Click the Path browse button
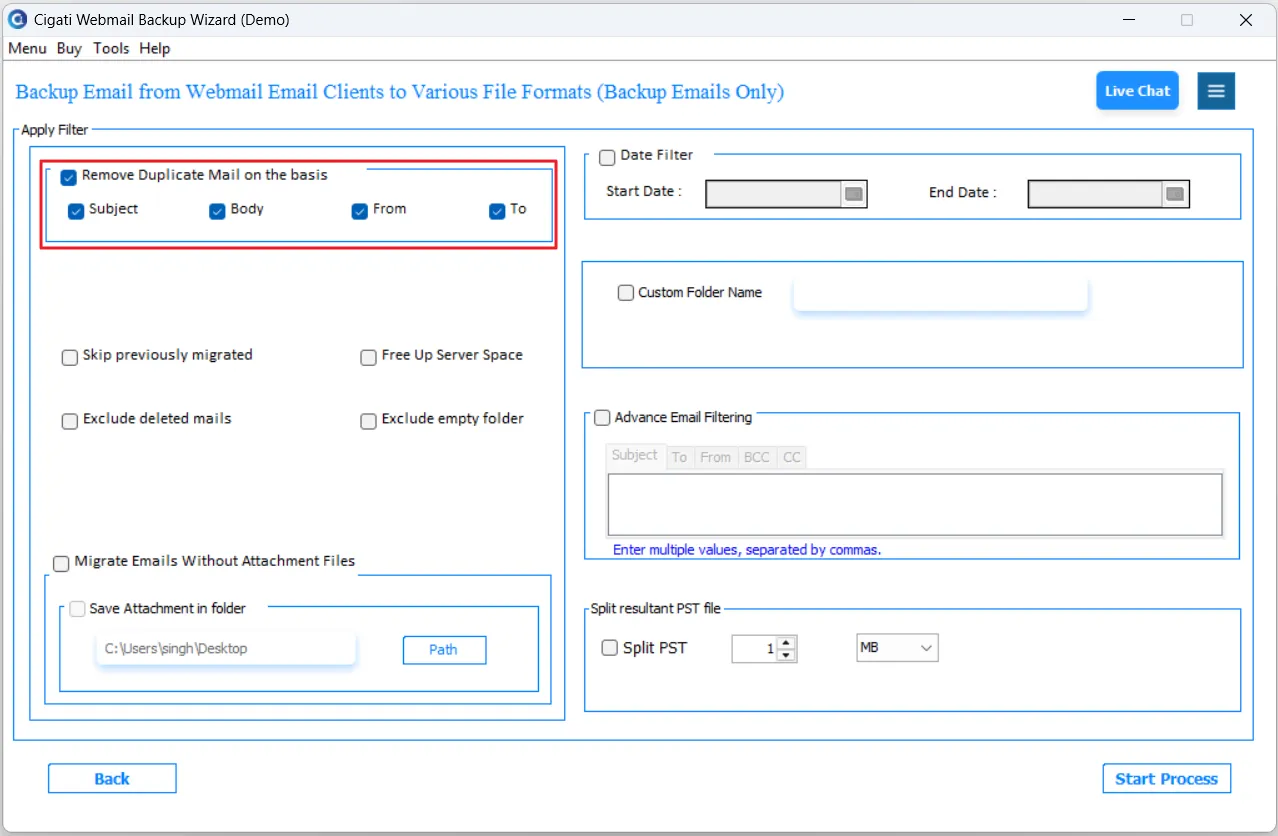 [x=444, y=650]
